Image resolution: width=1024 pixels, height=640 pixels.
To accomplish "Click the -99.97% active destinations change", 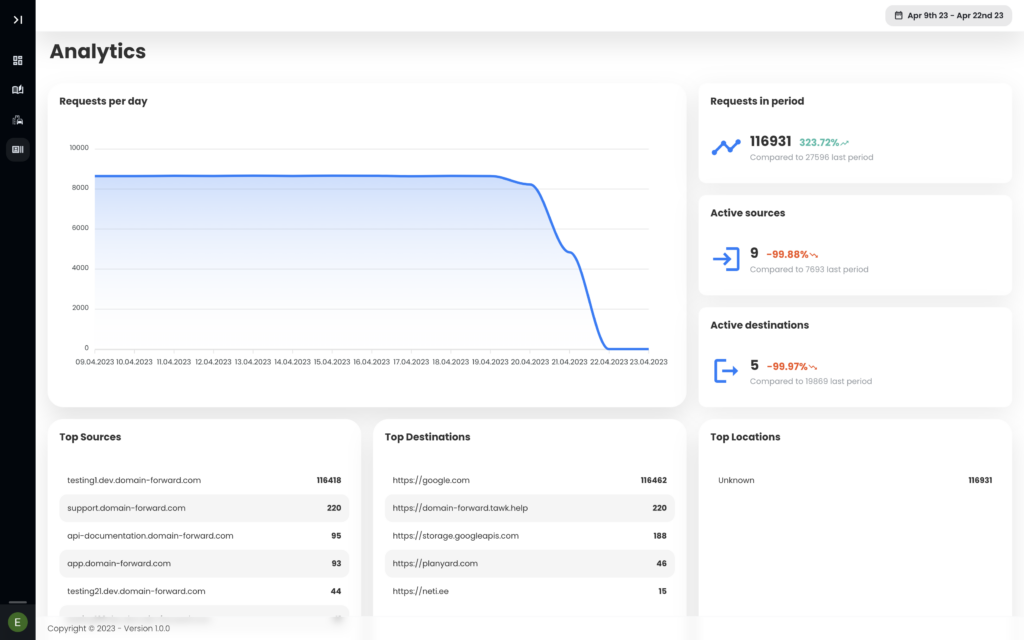I will [x=787, y=367].
